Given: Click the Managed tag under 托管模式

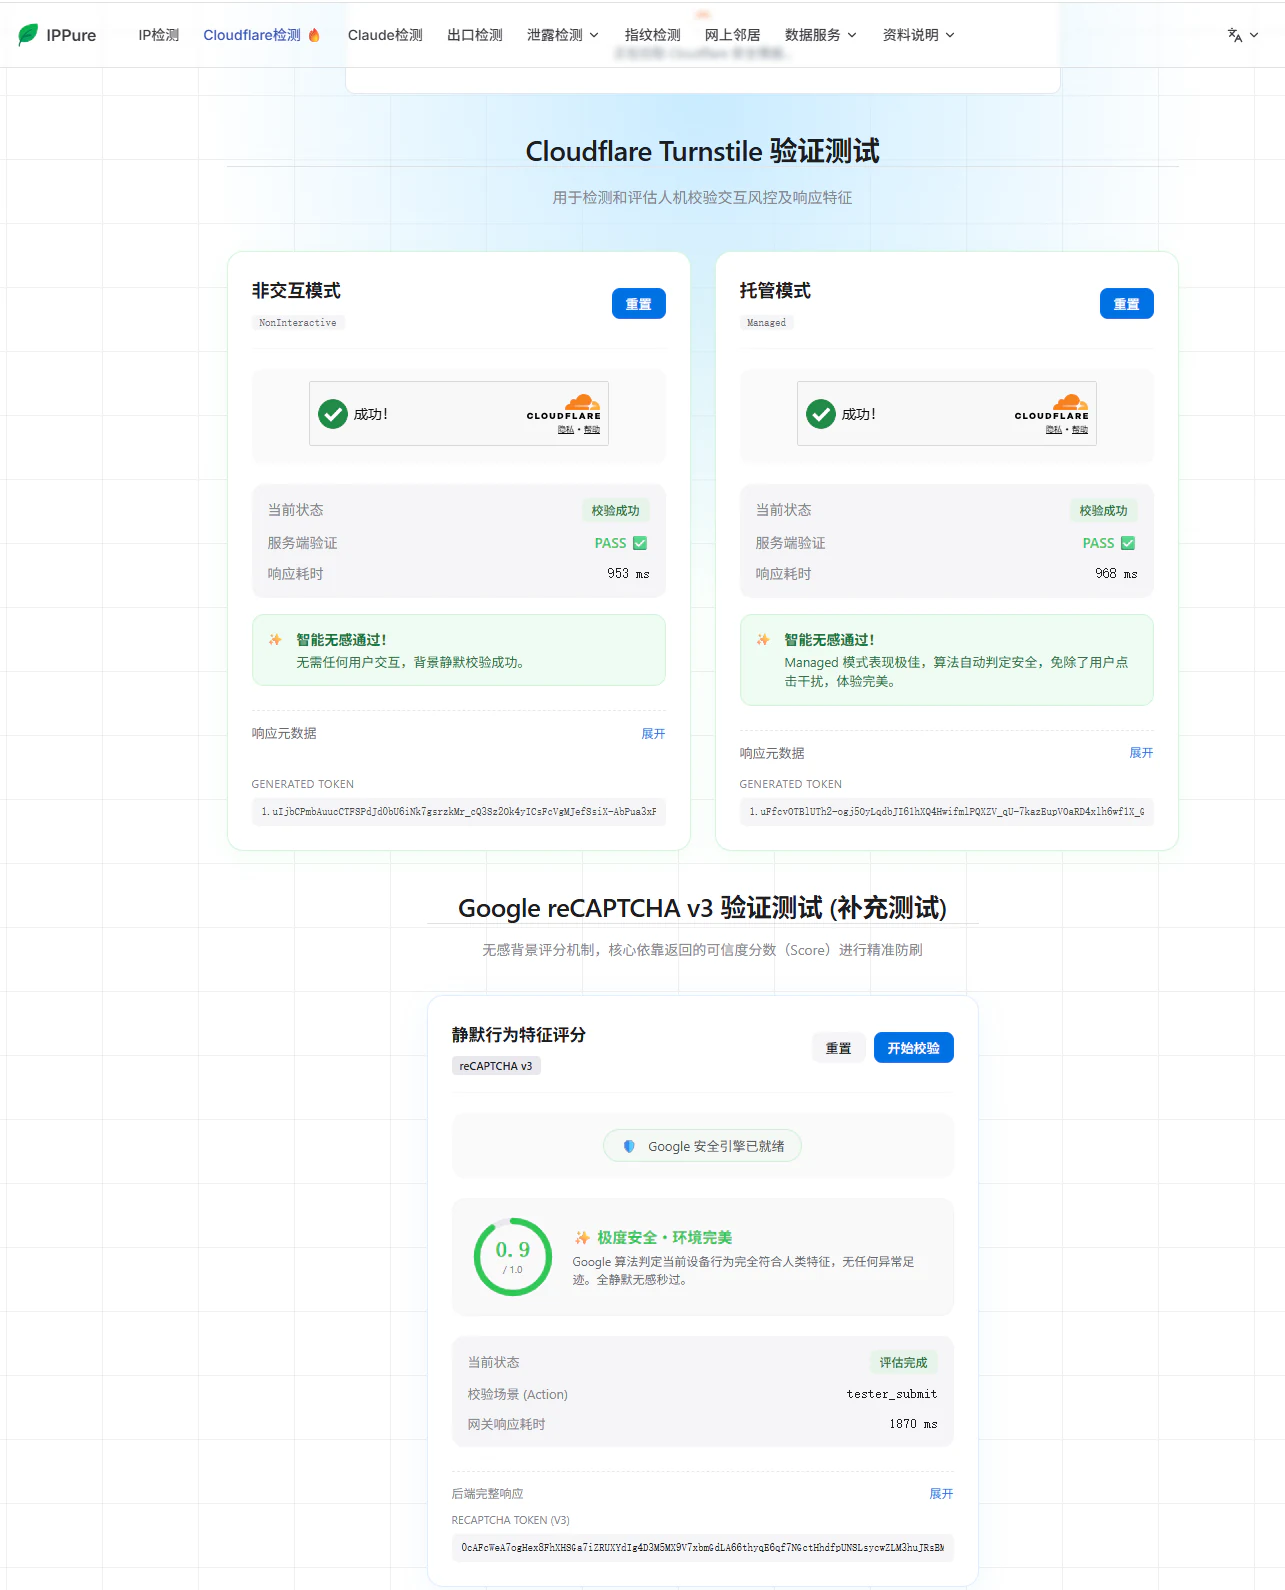Looking at the screenshot, I should tap(767, 323).
